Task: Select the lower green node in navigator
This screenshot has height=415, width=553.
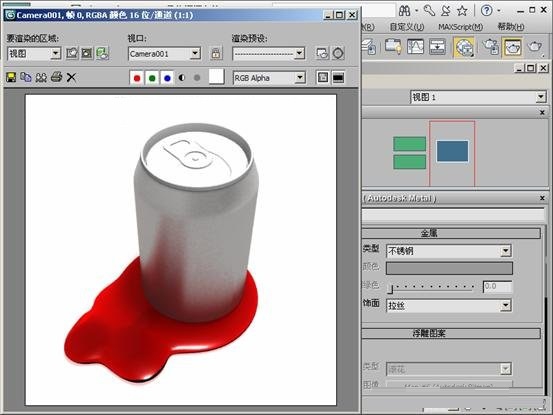Action: [x=409, y=162]
